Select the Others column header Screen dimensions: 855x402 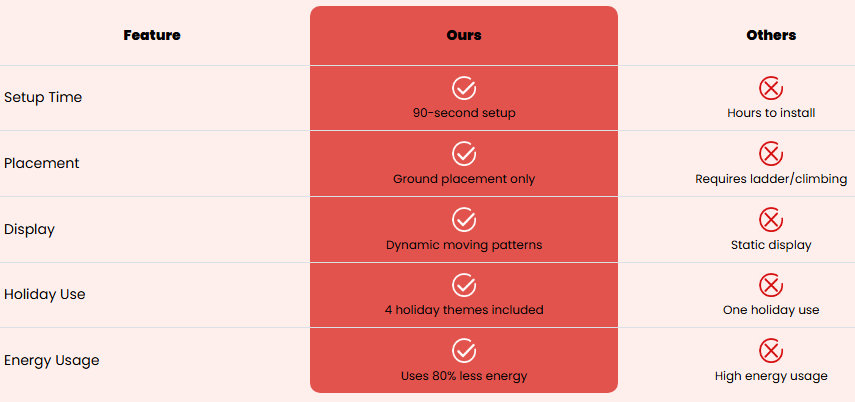click(771, 35)
